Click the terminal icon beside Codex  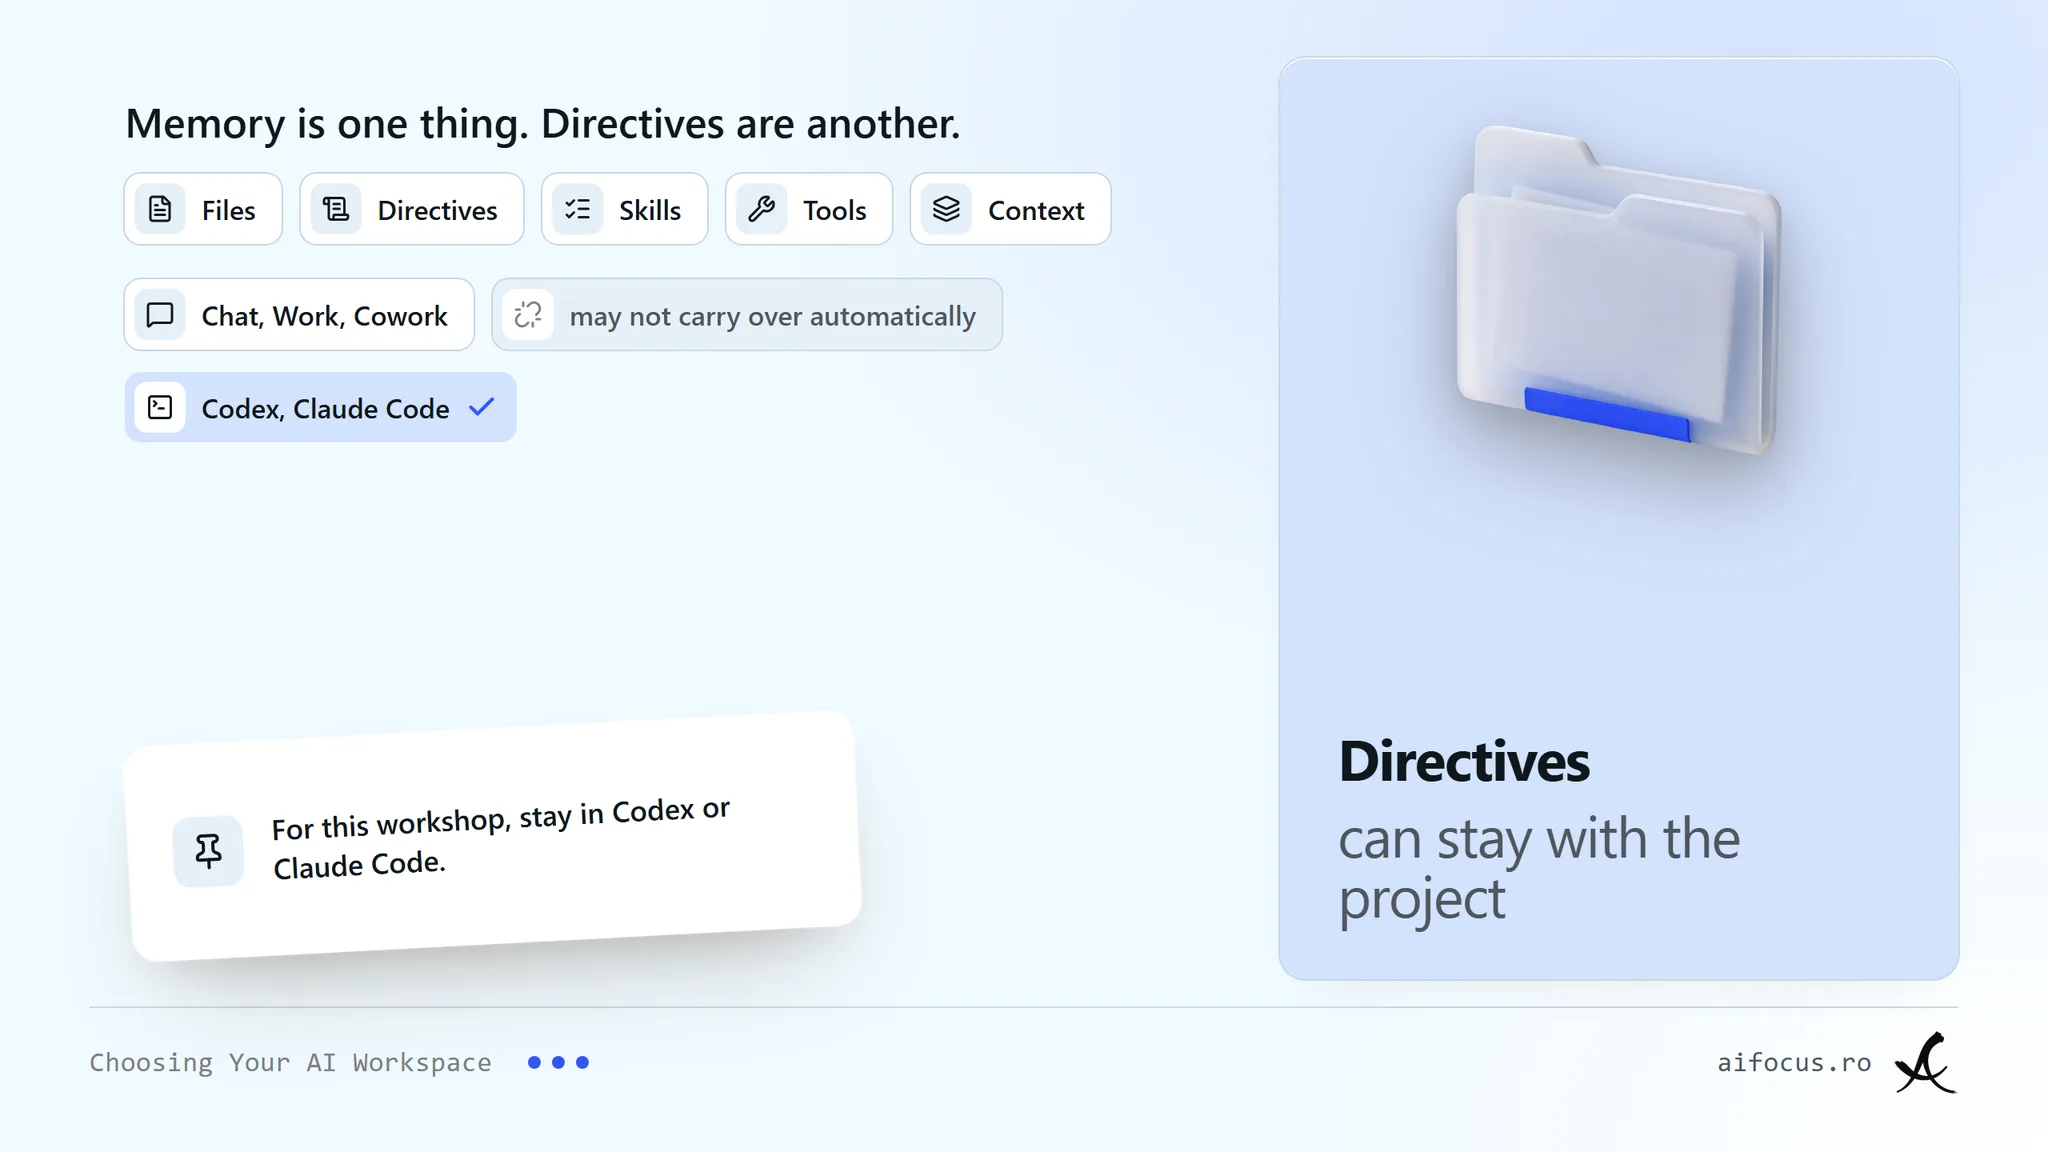pos(160,407)
